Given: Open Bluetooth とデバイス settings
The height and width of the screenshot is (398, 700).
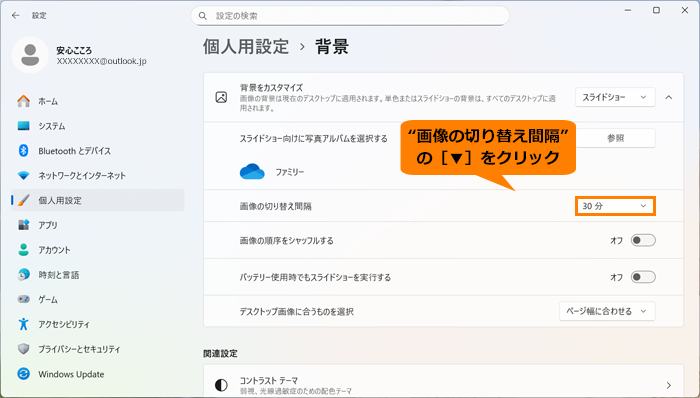Looking at the screenshot, I should 98,151.
